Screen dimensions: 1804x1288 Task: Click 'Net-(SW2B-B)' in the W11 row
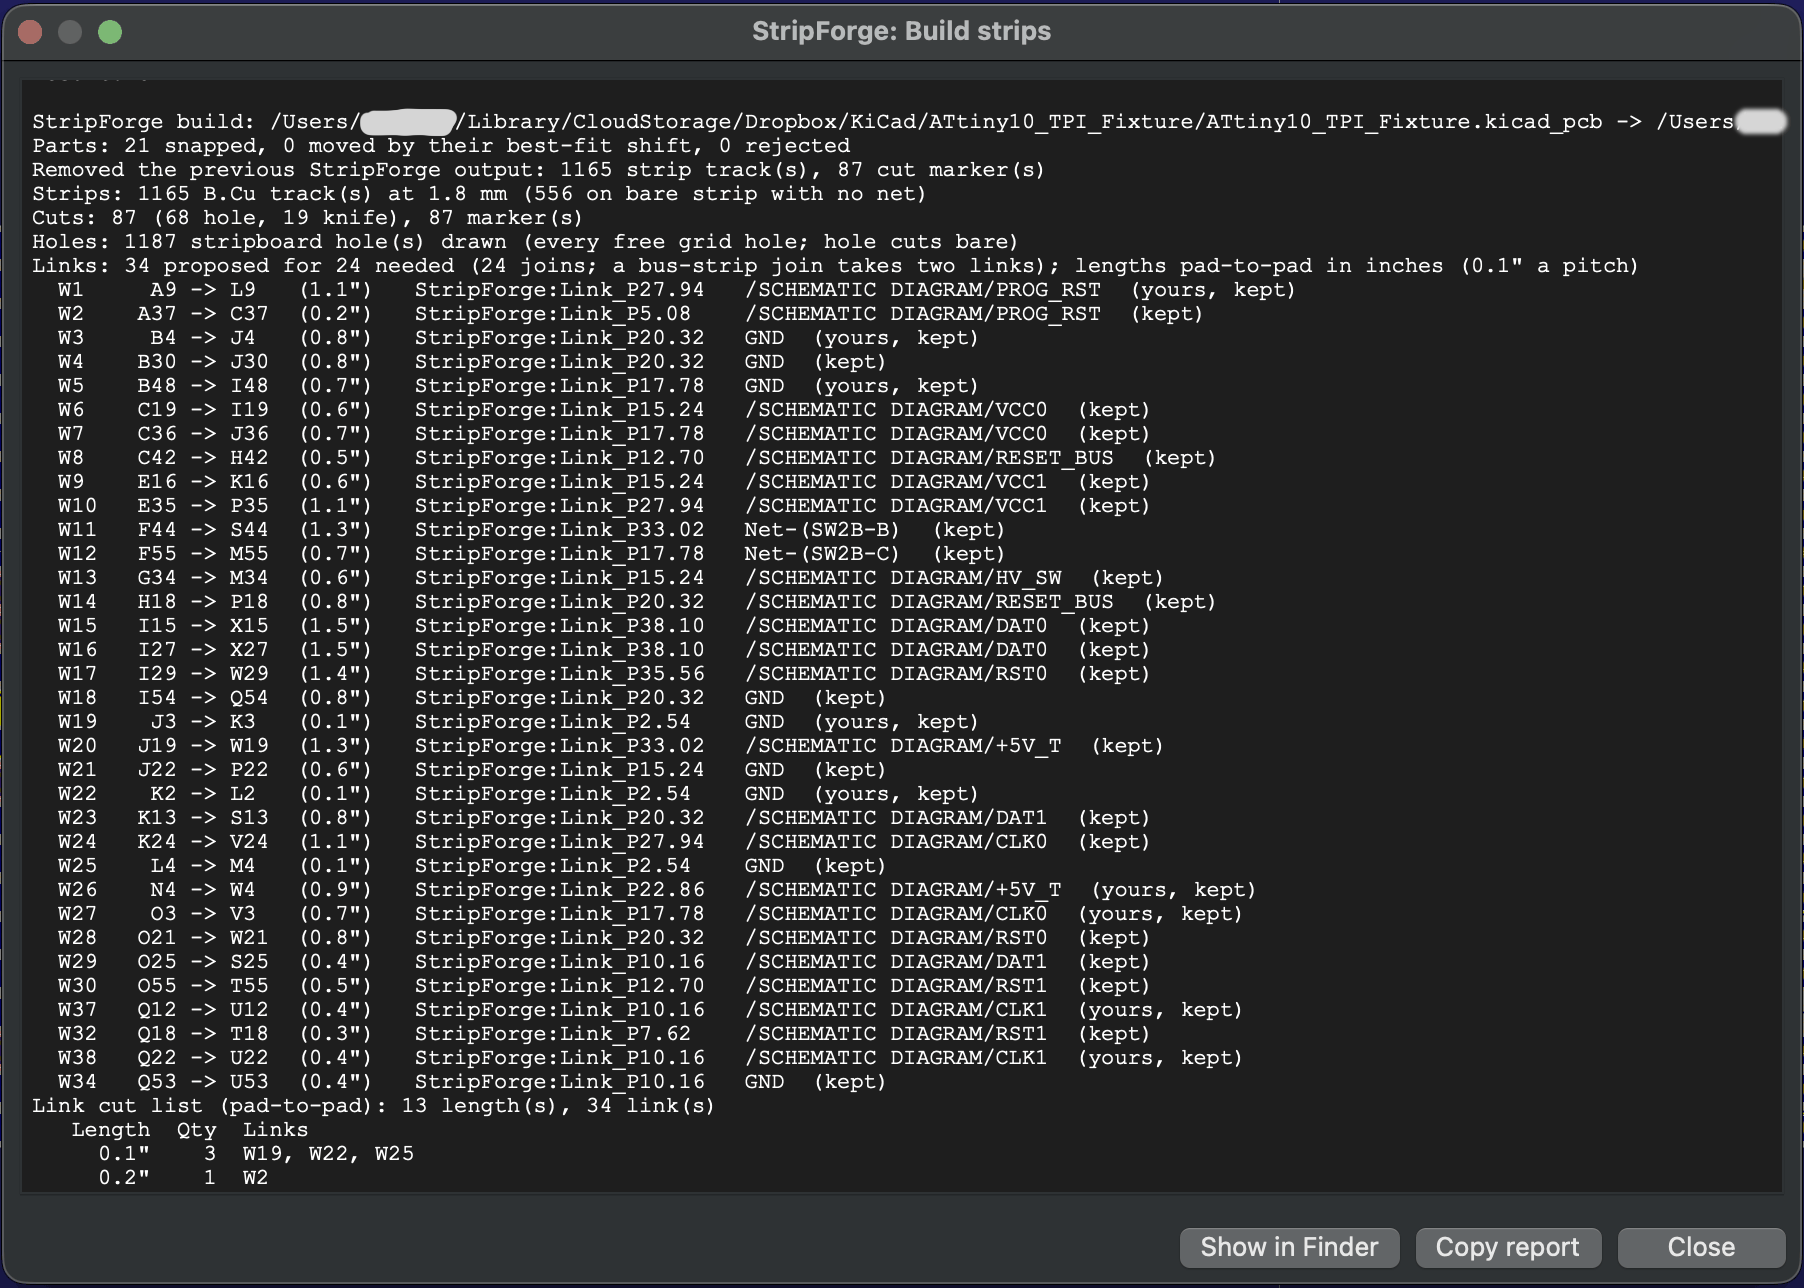click(x=822, y=530)
